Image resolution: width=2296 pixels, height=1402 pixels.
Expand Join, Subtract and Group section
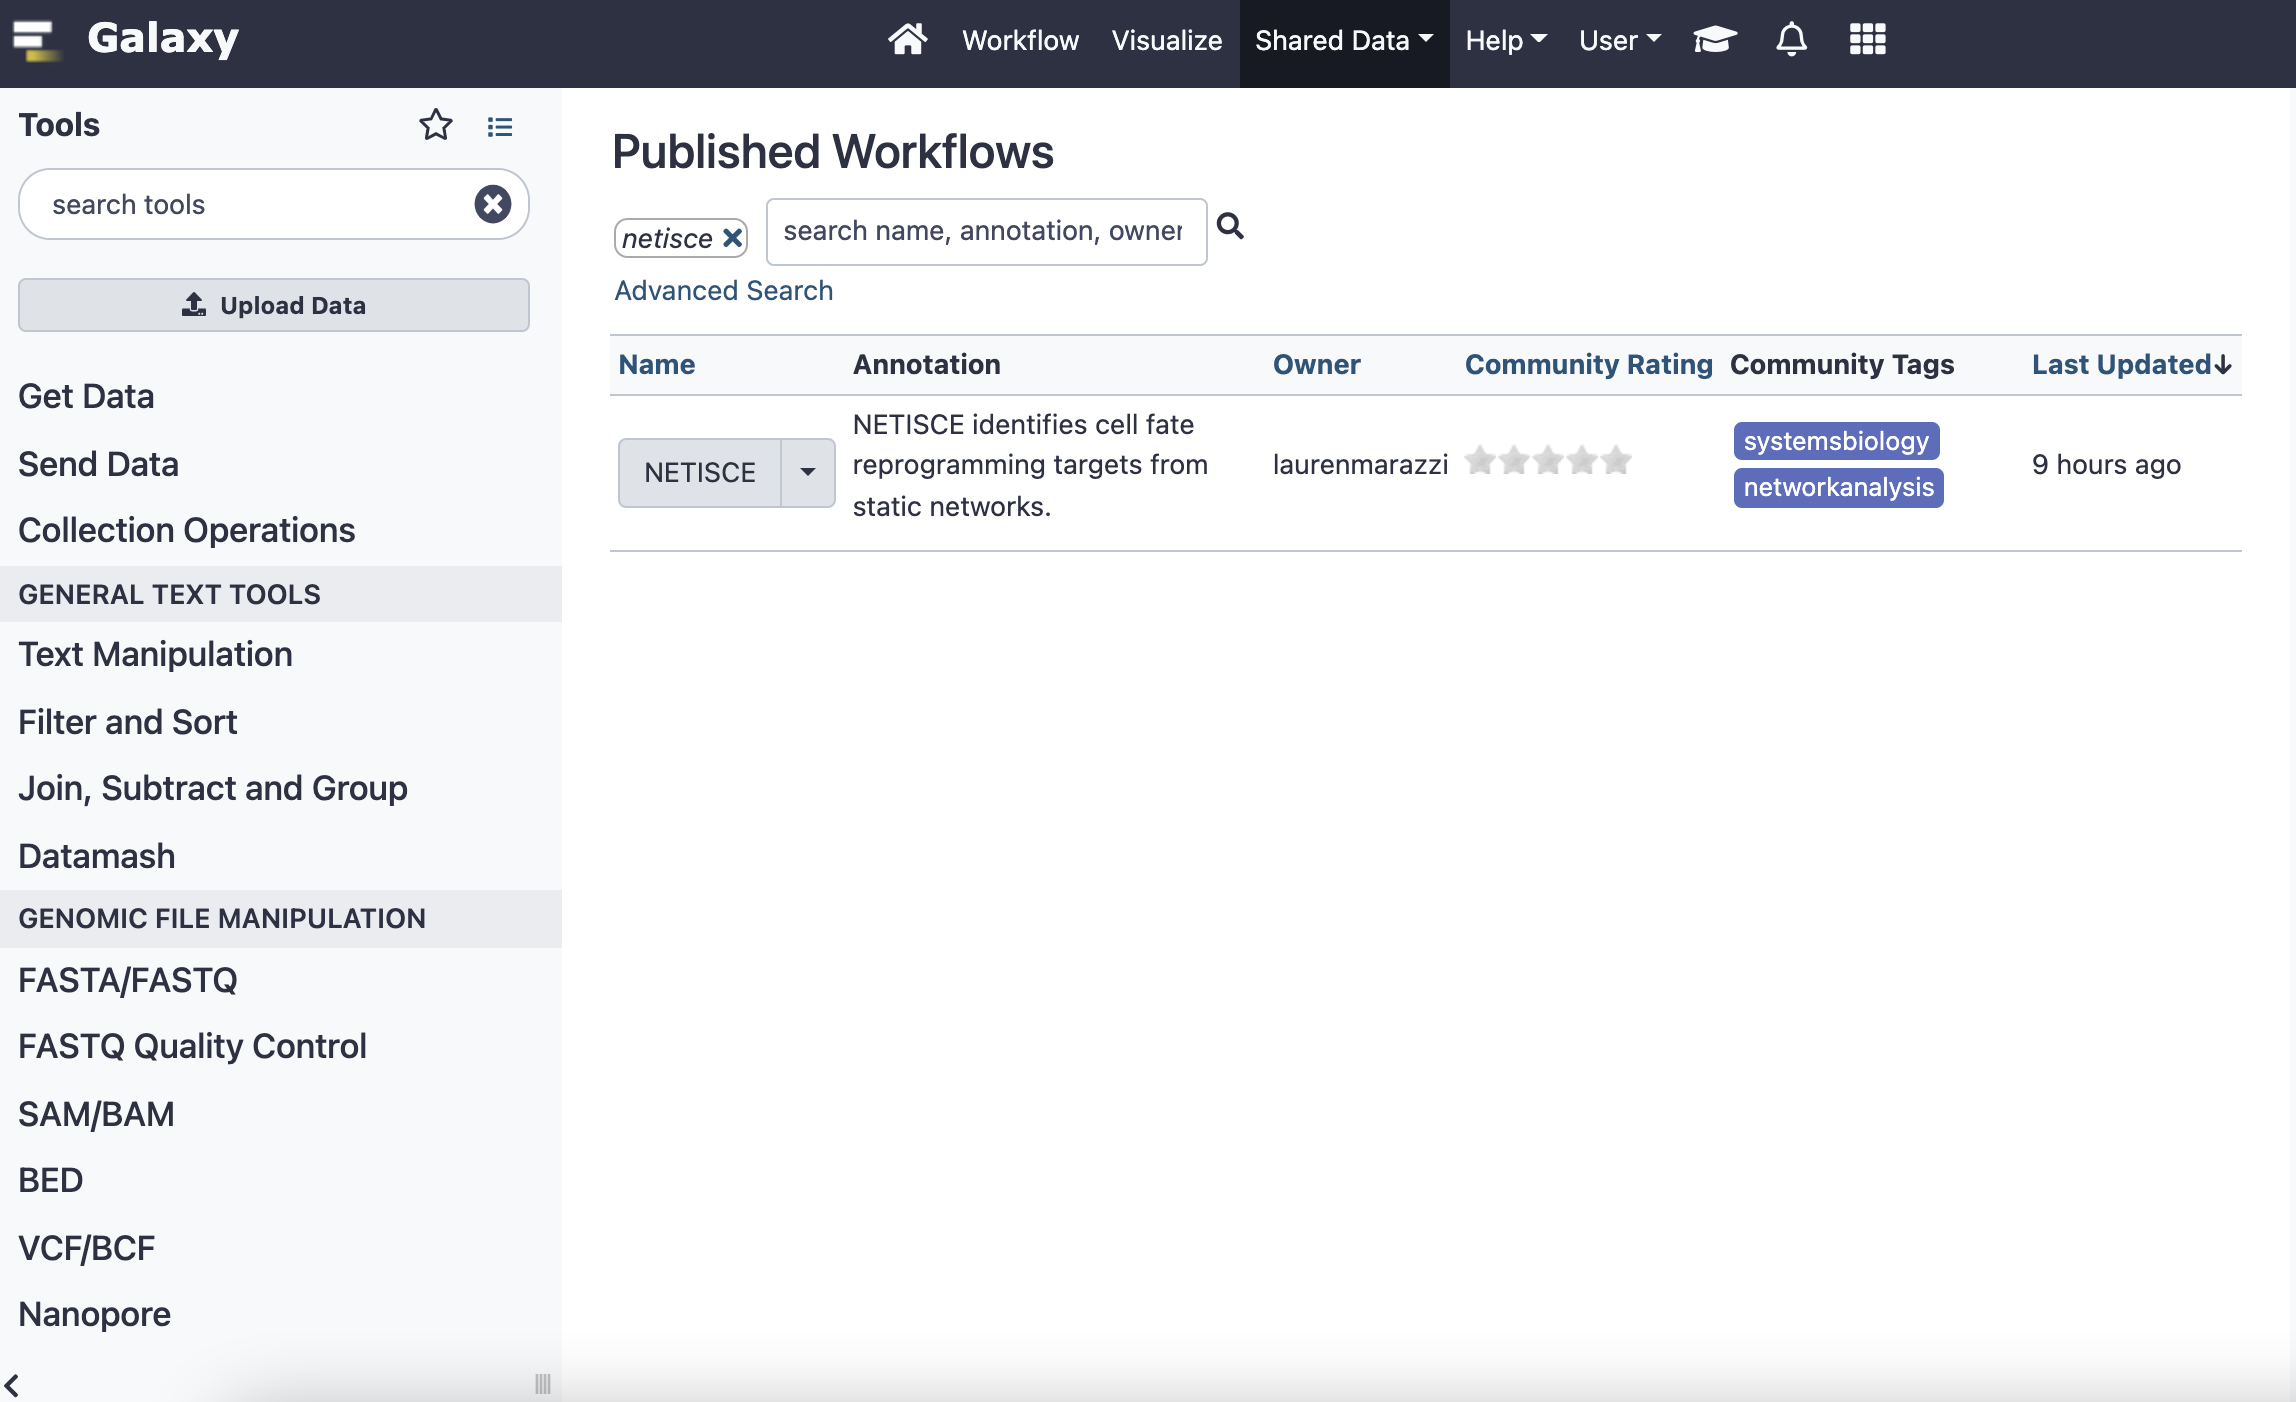point(213,788)
